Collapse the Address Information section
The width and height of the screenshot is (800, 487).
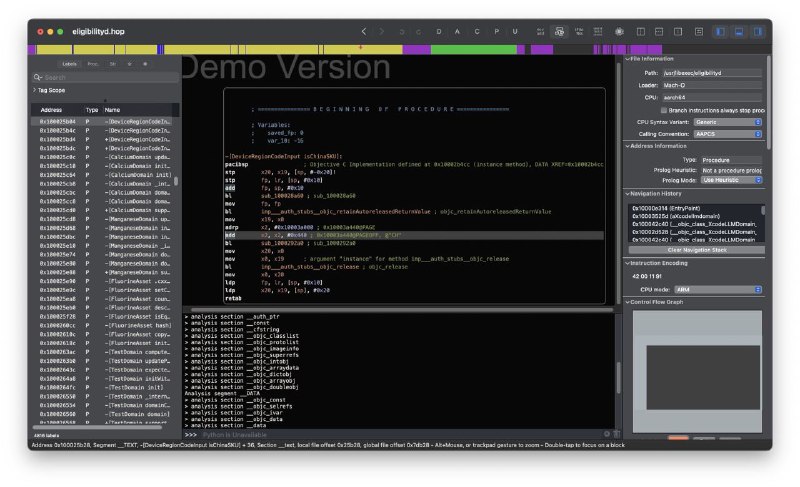click(x=628, y=146)
